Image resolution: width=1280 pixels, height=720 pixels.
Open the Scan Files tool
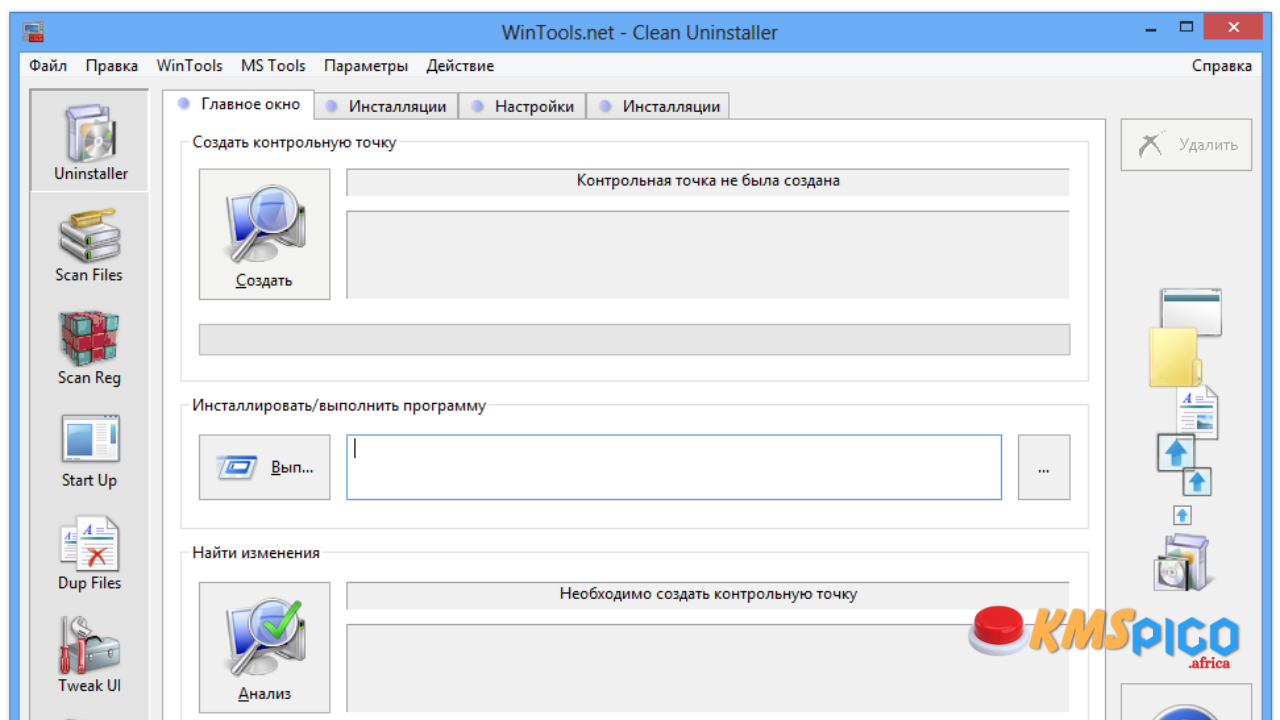click(x=89, y=245)
